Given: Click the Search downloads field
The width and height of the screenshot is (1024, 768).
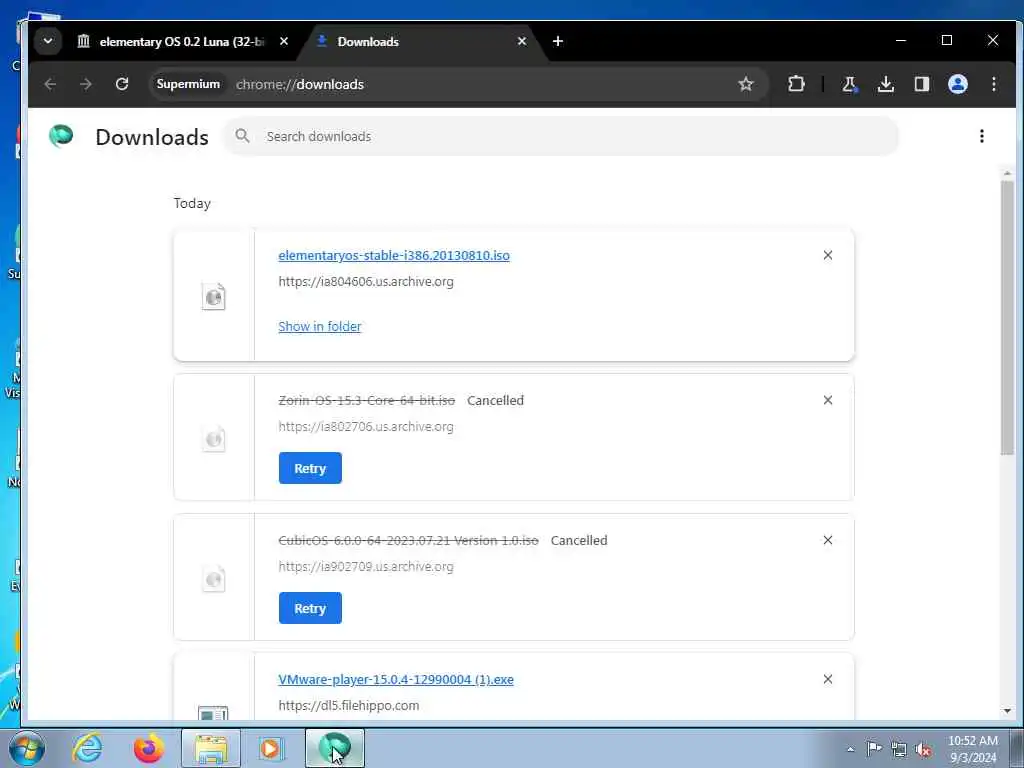Looking at the screenshot, I should pyautogui.click(x=562, y=136).
